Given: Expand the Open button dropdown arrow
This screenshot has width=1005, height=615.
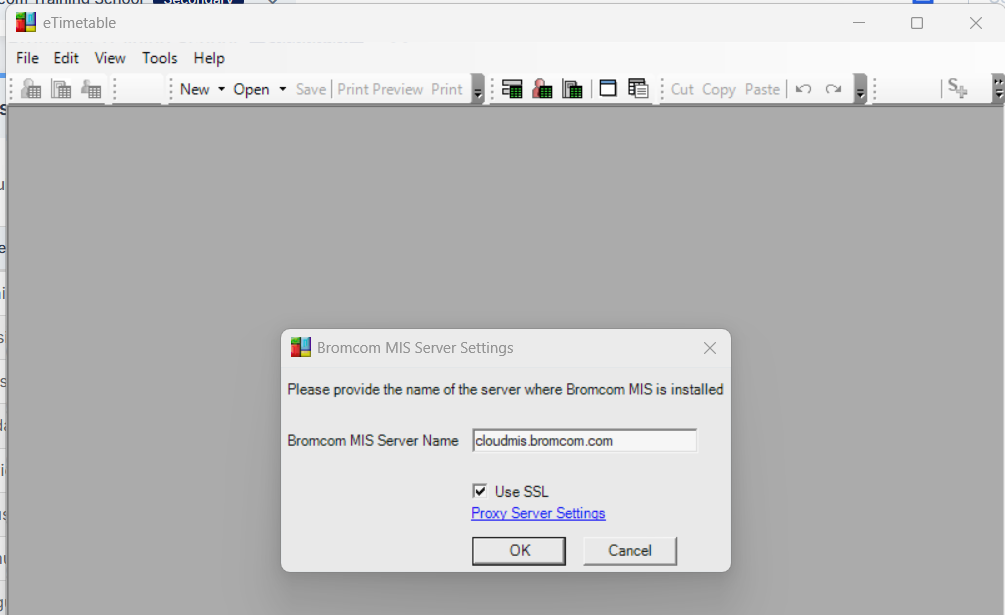Looking at the screenshot, I should [283, 89].
